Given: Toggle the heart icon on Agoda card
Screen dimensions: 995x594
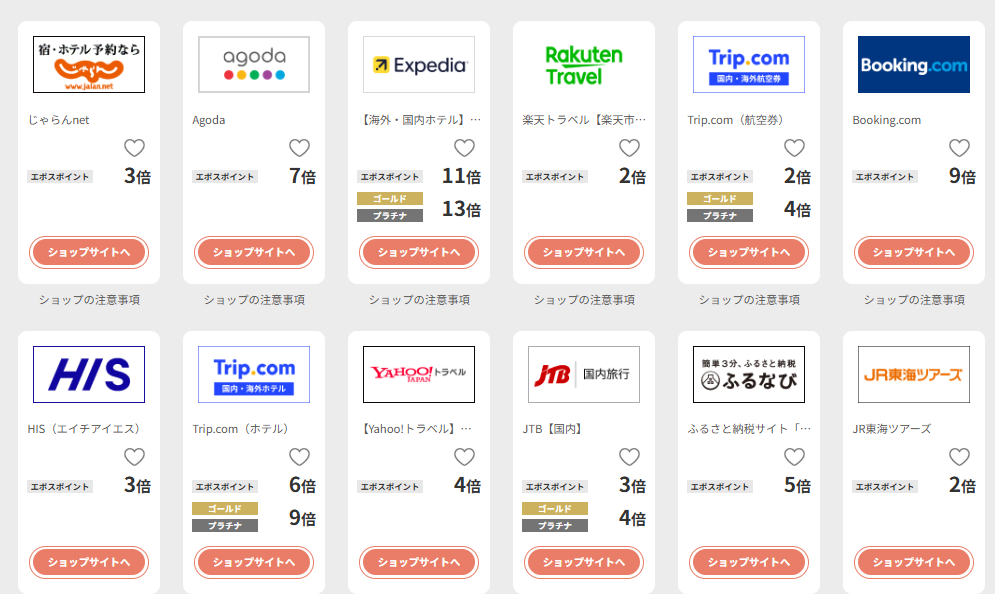Looking at the screenshot, I should pos(299,148).
